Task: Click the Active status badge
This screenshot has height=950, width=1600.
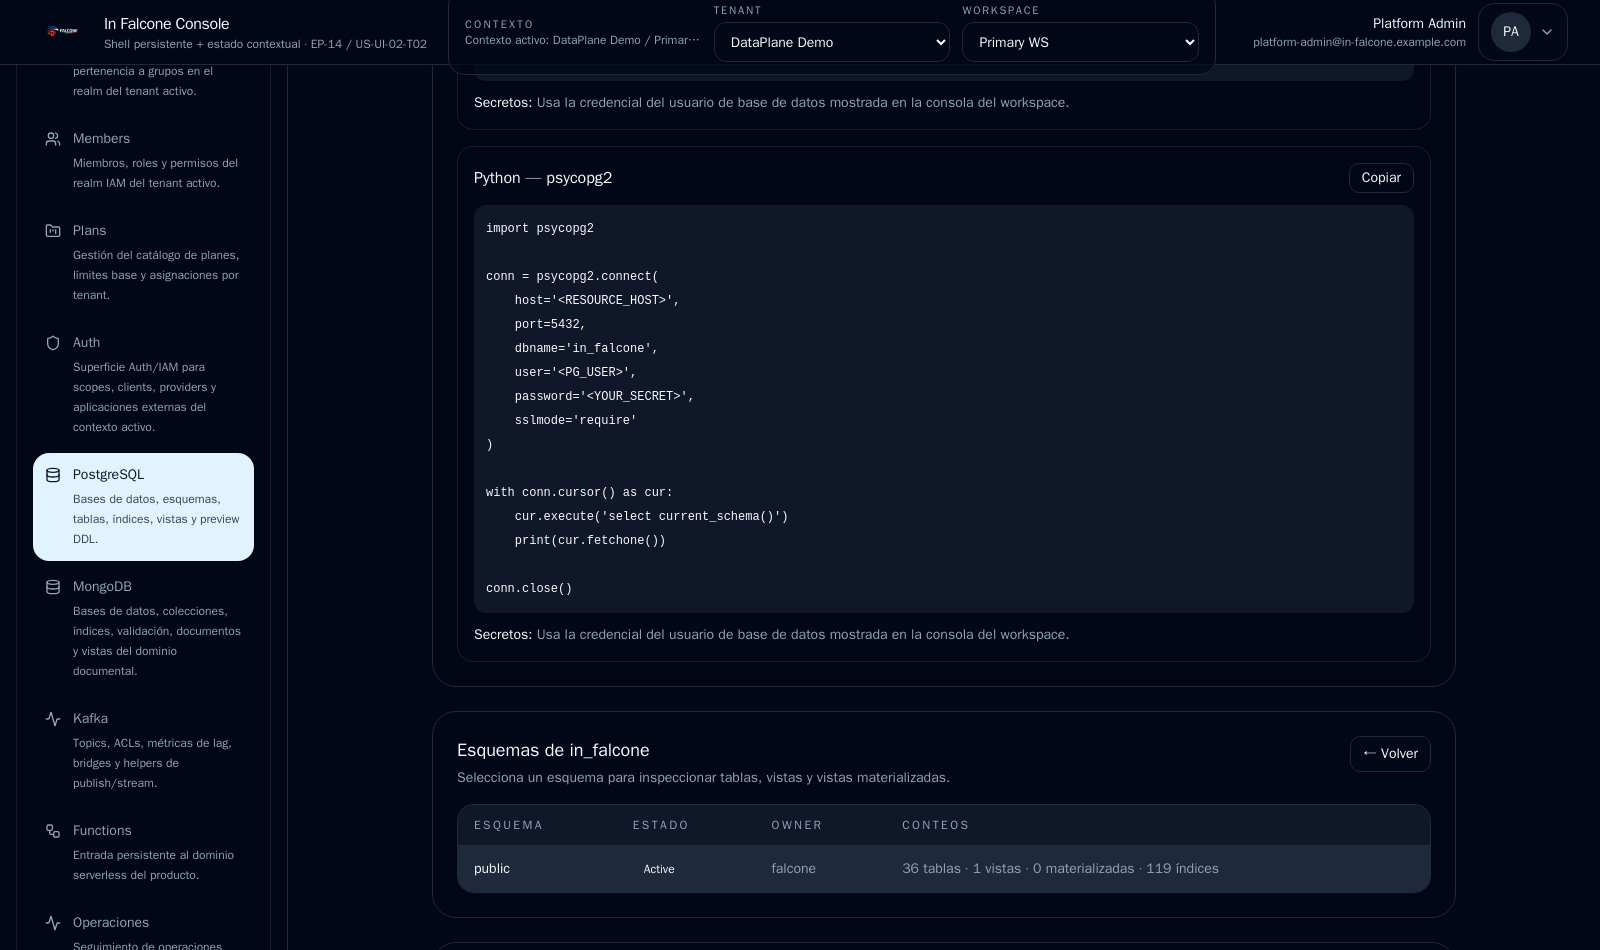Action: click(x=659, y=869)
